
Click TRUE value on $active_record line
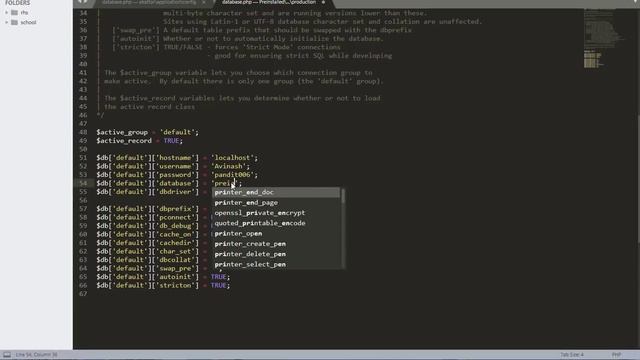(x=171, y=141)
